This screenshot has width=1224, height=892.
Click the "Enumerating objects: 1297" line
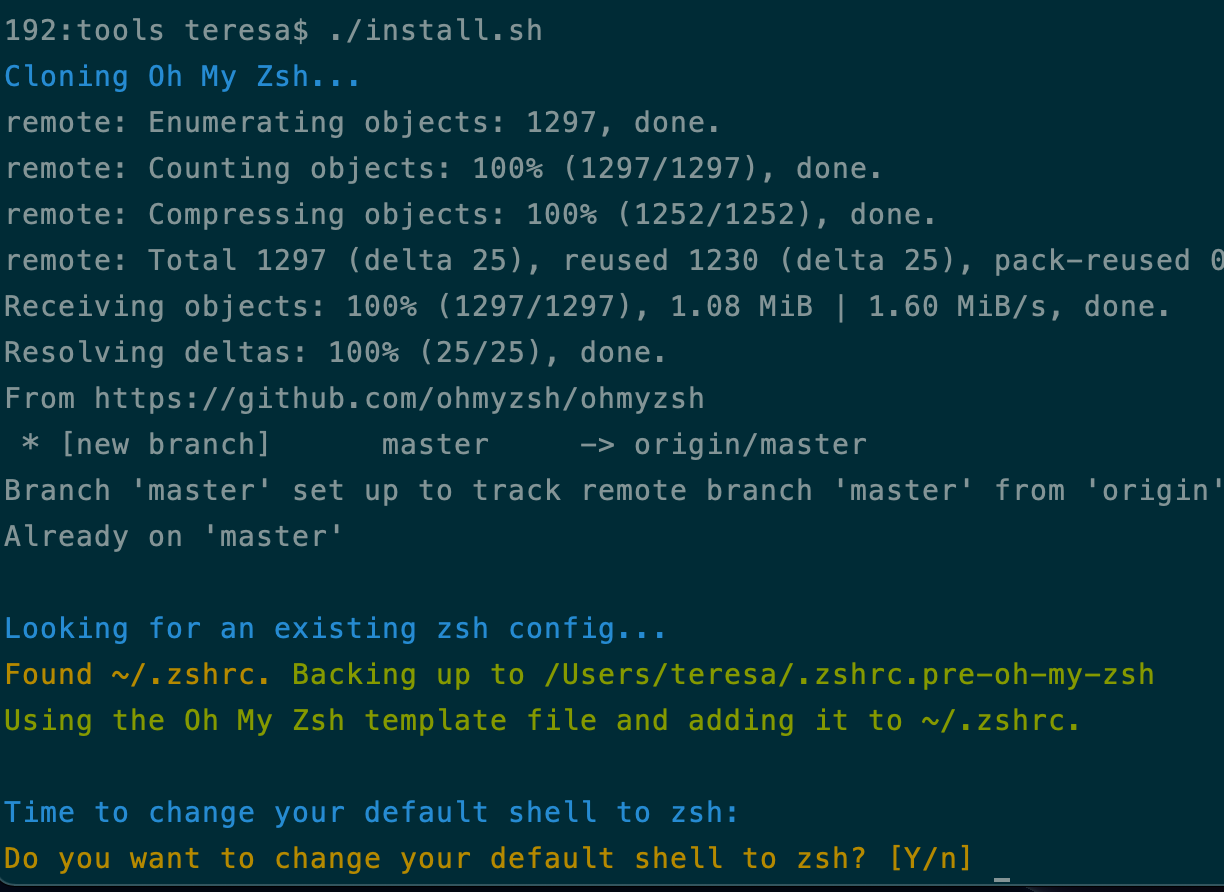pyautogui.click(x=362, y=123)
